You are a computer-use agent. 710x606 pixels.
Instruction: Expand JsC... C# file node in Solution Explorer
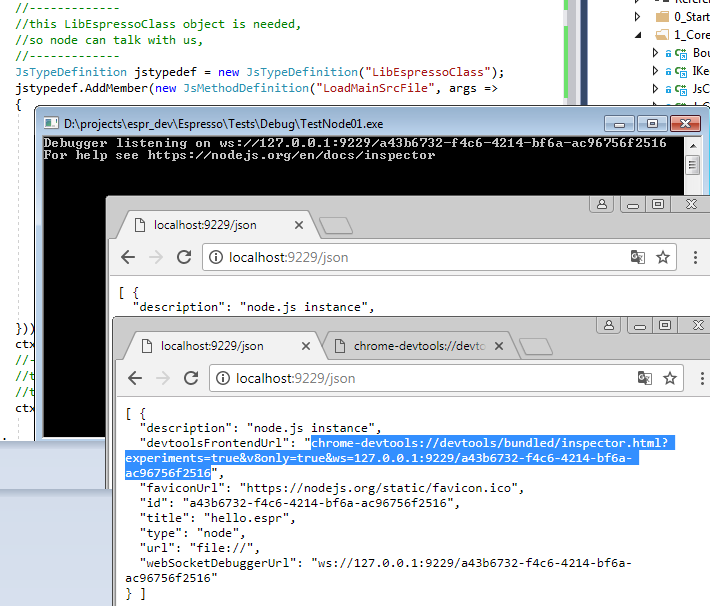pos(655,89)
